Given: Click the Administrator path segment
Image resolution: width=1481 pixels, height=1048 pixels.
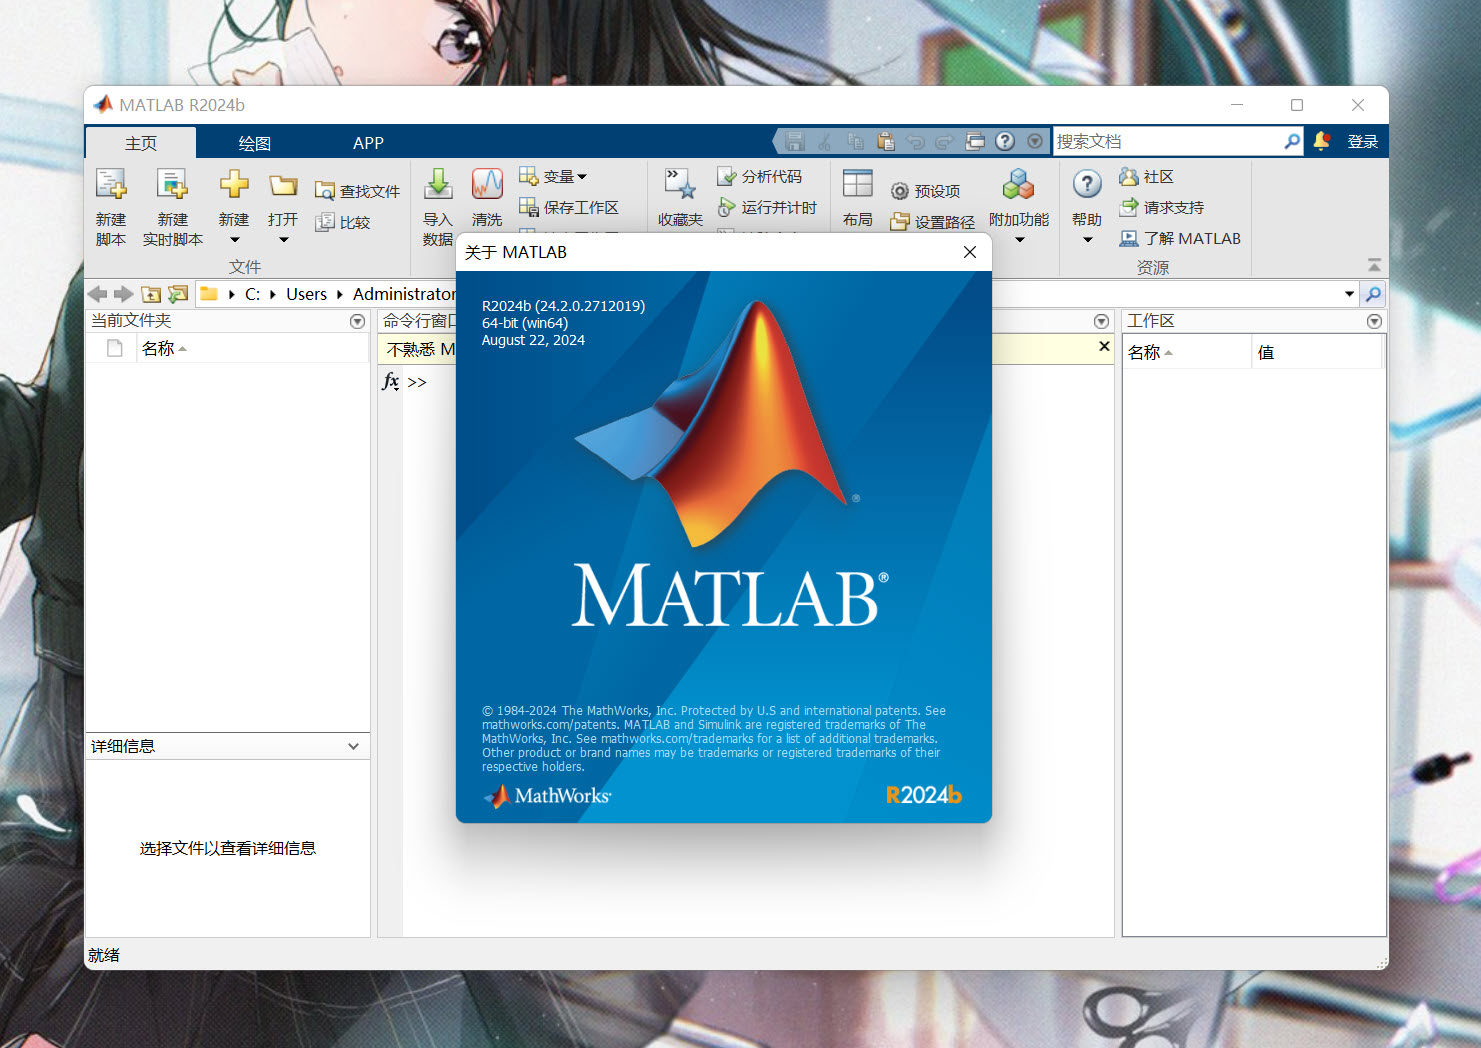Looking at the screenshot, I should coord(404,294).
